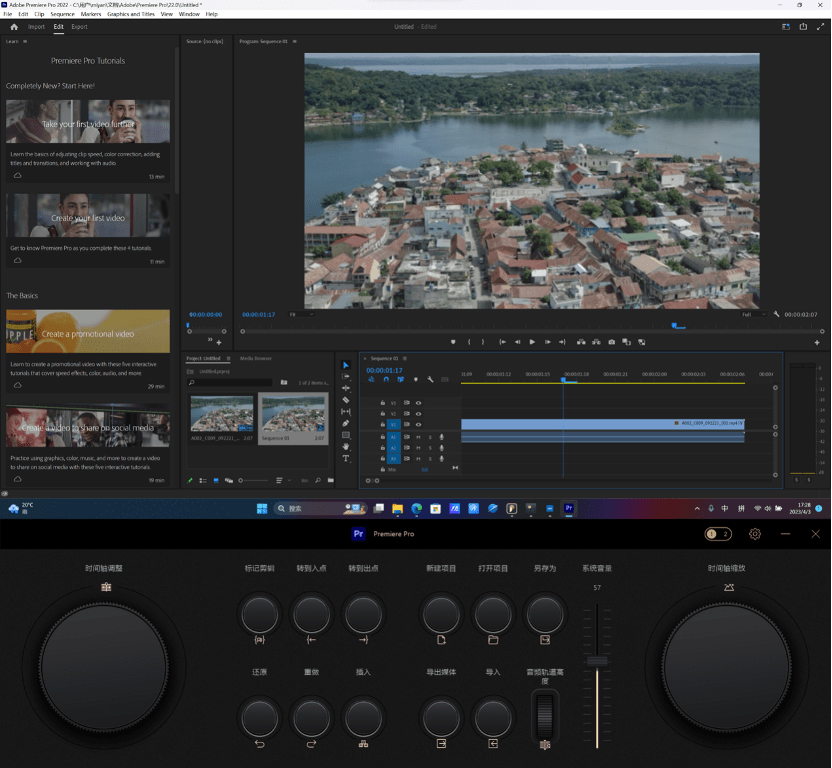Expand the hidden workspace panels chevron
Viewport: 832px width, 768px height.
point(208,341)
